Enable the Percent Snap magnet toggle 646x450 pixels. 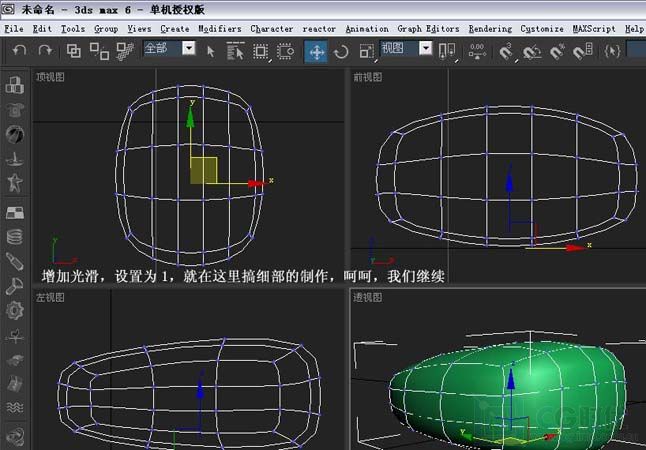tap(557, 52)
